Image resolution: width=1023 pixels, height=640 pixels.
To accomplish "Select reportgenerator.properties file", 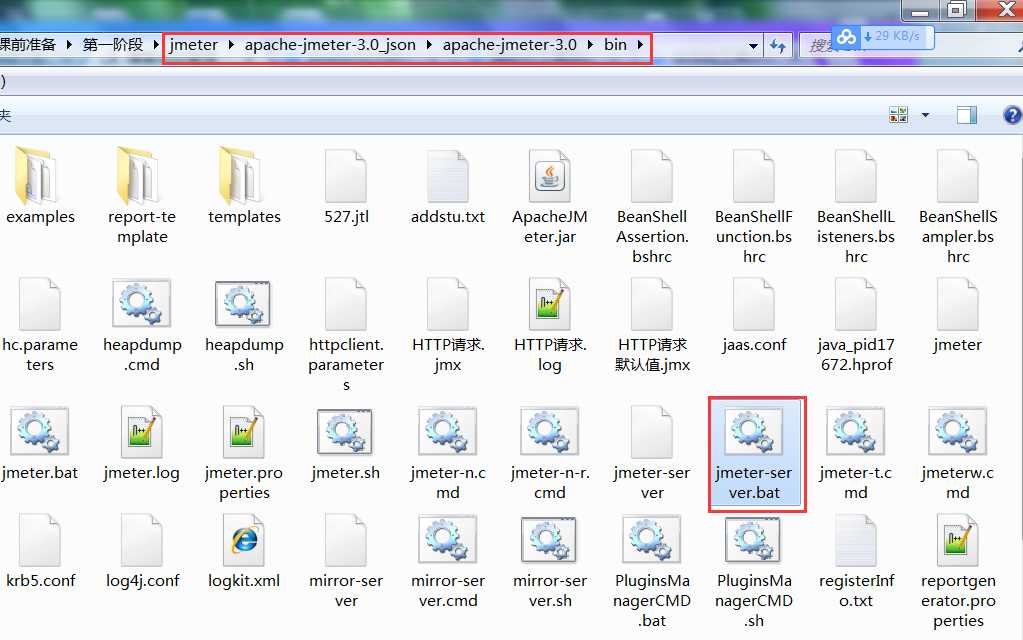I will point(958,571).
